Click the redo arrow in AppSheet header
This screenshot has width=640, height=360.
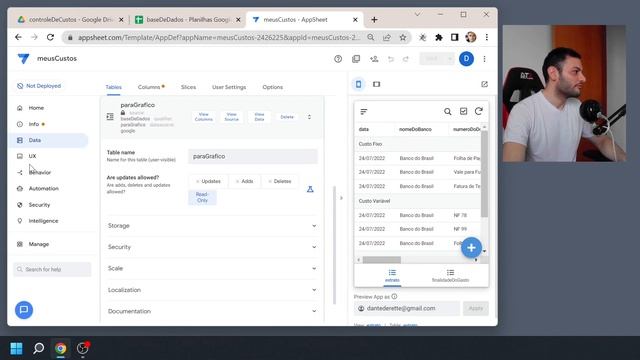coord(406,59)
